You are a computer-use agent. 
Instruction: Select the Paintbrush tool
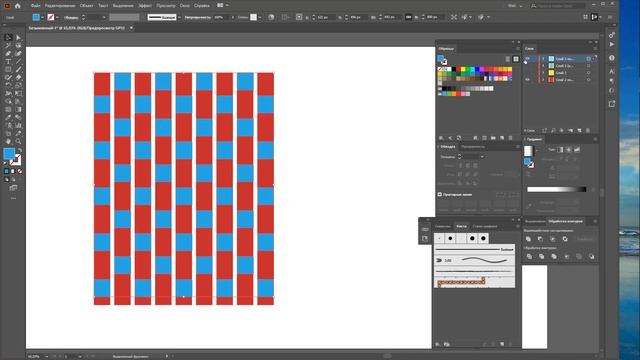tap(18, 69)
